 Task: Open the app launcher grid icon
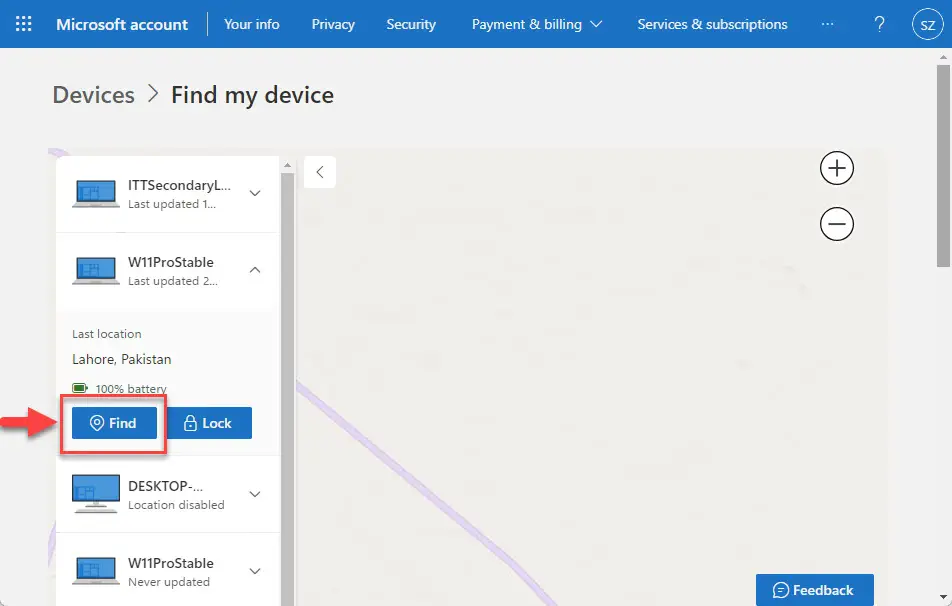tap(23, 24)
